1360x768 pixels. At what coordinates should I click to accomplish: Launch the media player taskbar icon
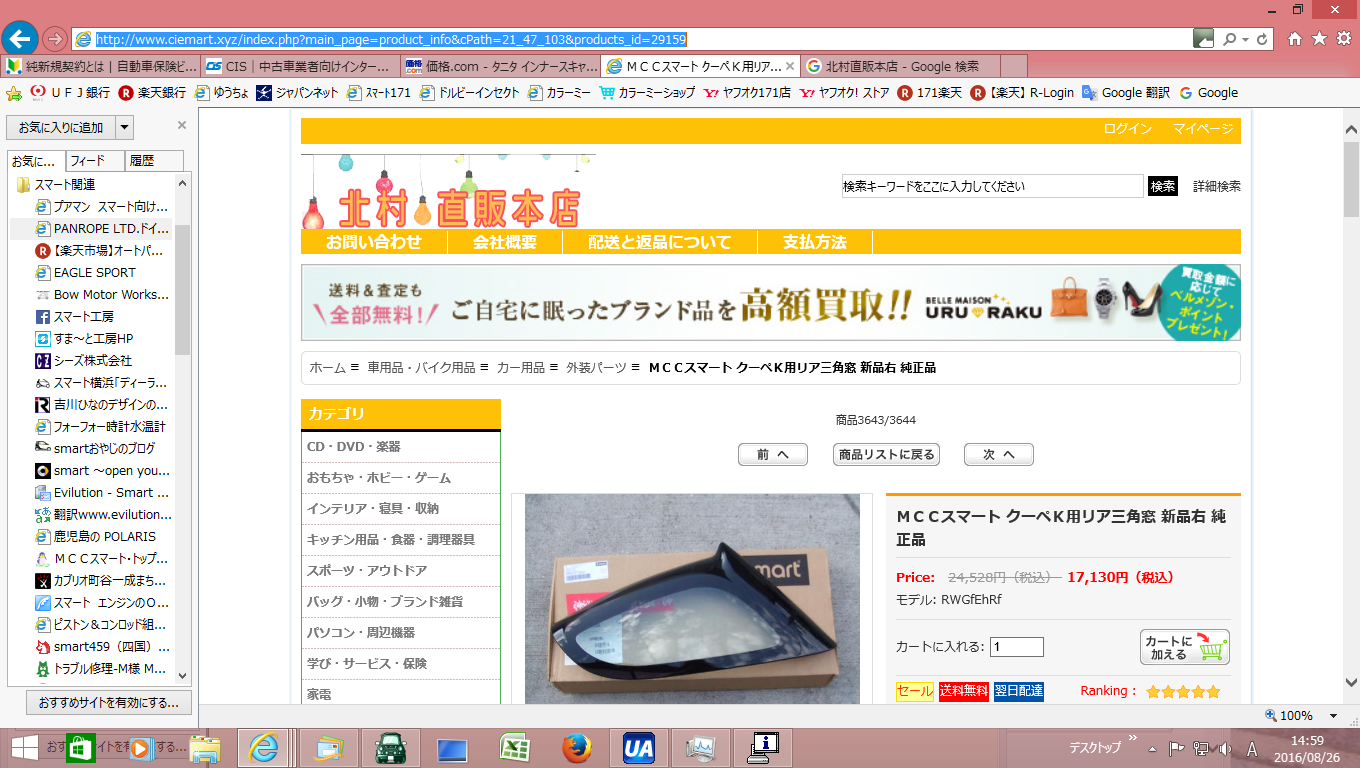pos(140,748)
